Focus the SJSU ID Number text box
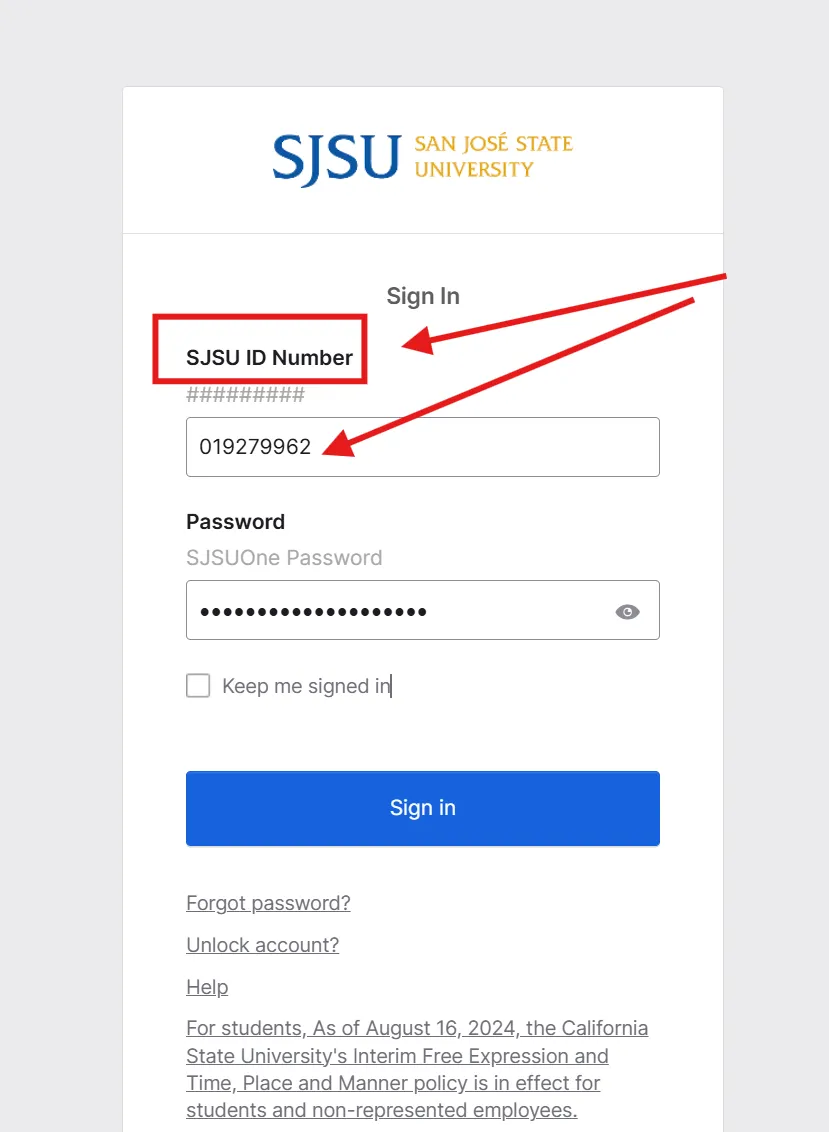 click(422, 447)
